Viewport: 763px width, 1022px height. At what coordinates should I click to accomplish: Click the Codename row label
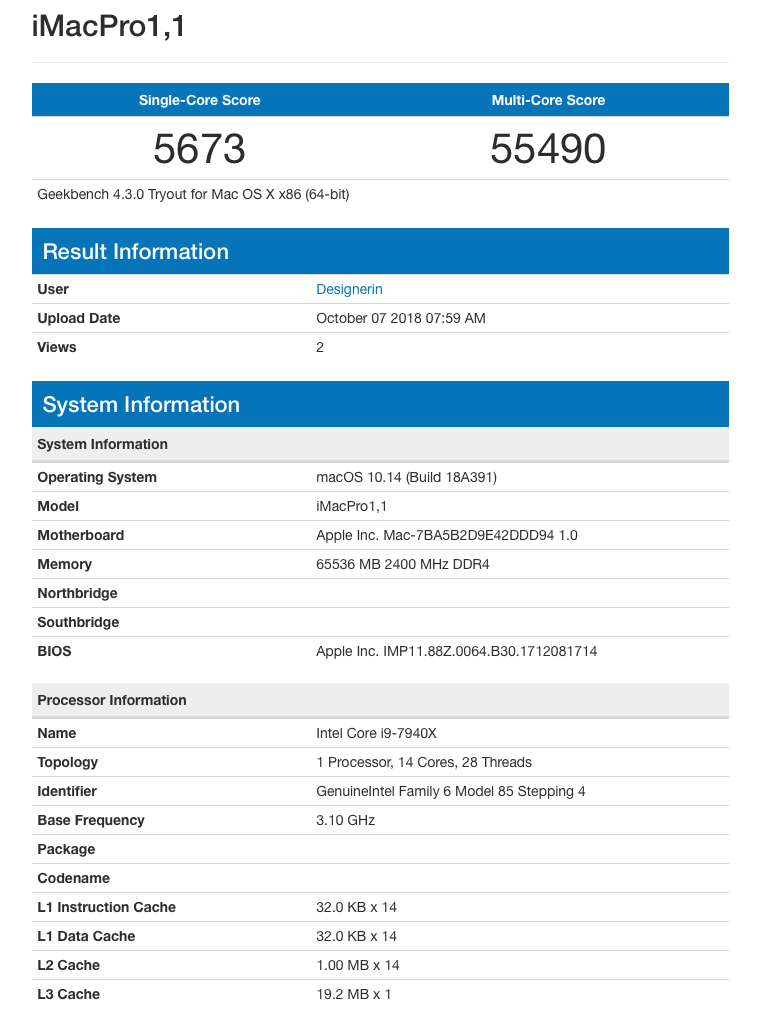pyautogui.click(x=74, y=879)
